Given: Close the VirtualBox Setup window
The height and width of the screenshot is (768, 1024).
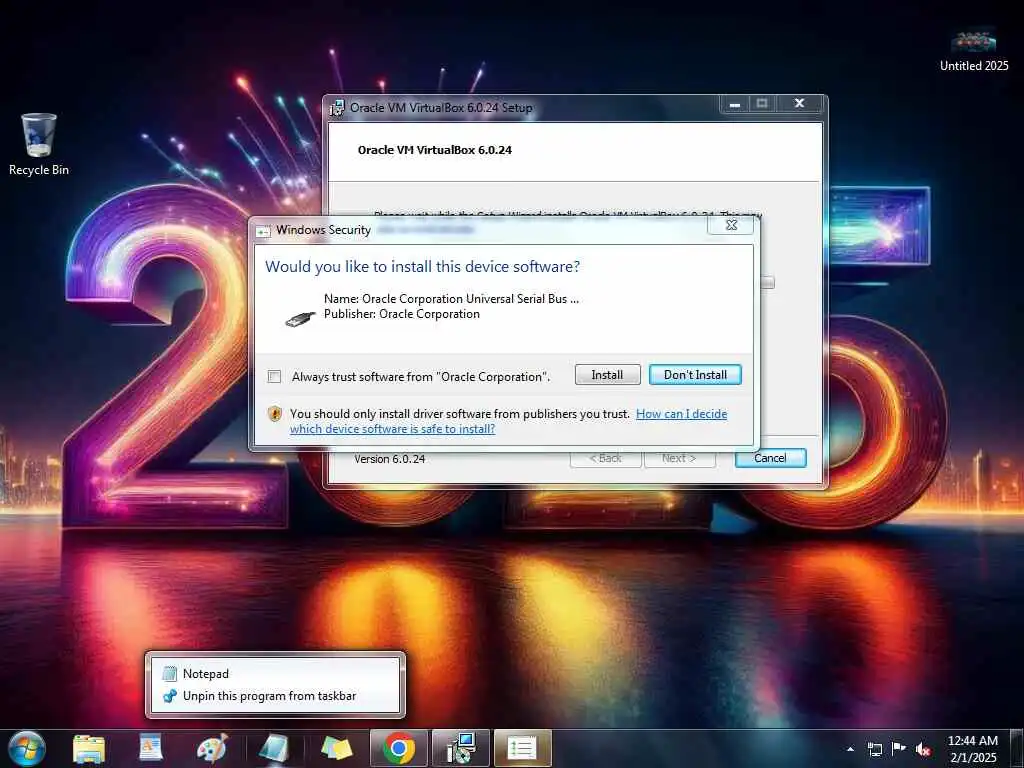Looking at the screenshot, I should coord(799,104).
